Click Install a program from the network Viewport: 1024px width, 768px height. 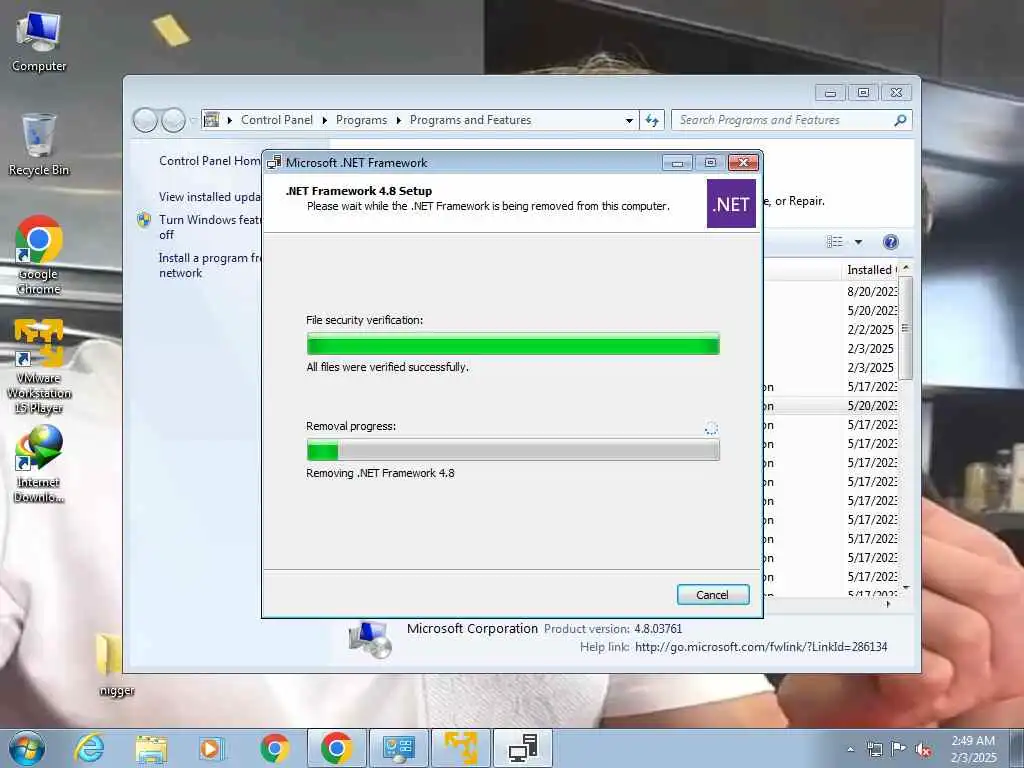[210, 265]
